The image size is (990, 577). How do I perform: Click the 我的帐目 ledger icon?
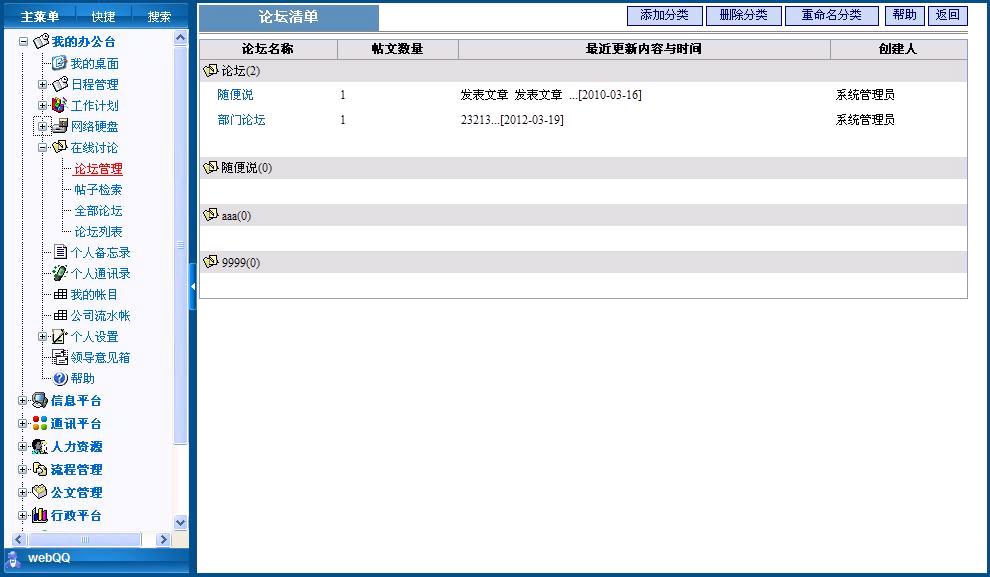(x=60, y=294)
